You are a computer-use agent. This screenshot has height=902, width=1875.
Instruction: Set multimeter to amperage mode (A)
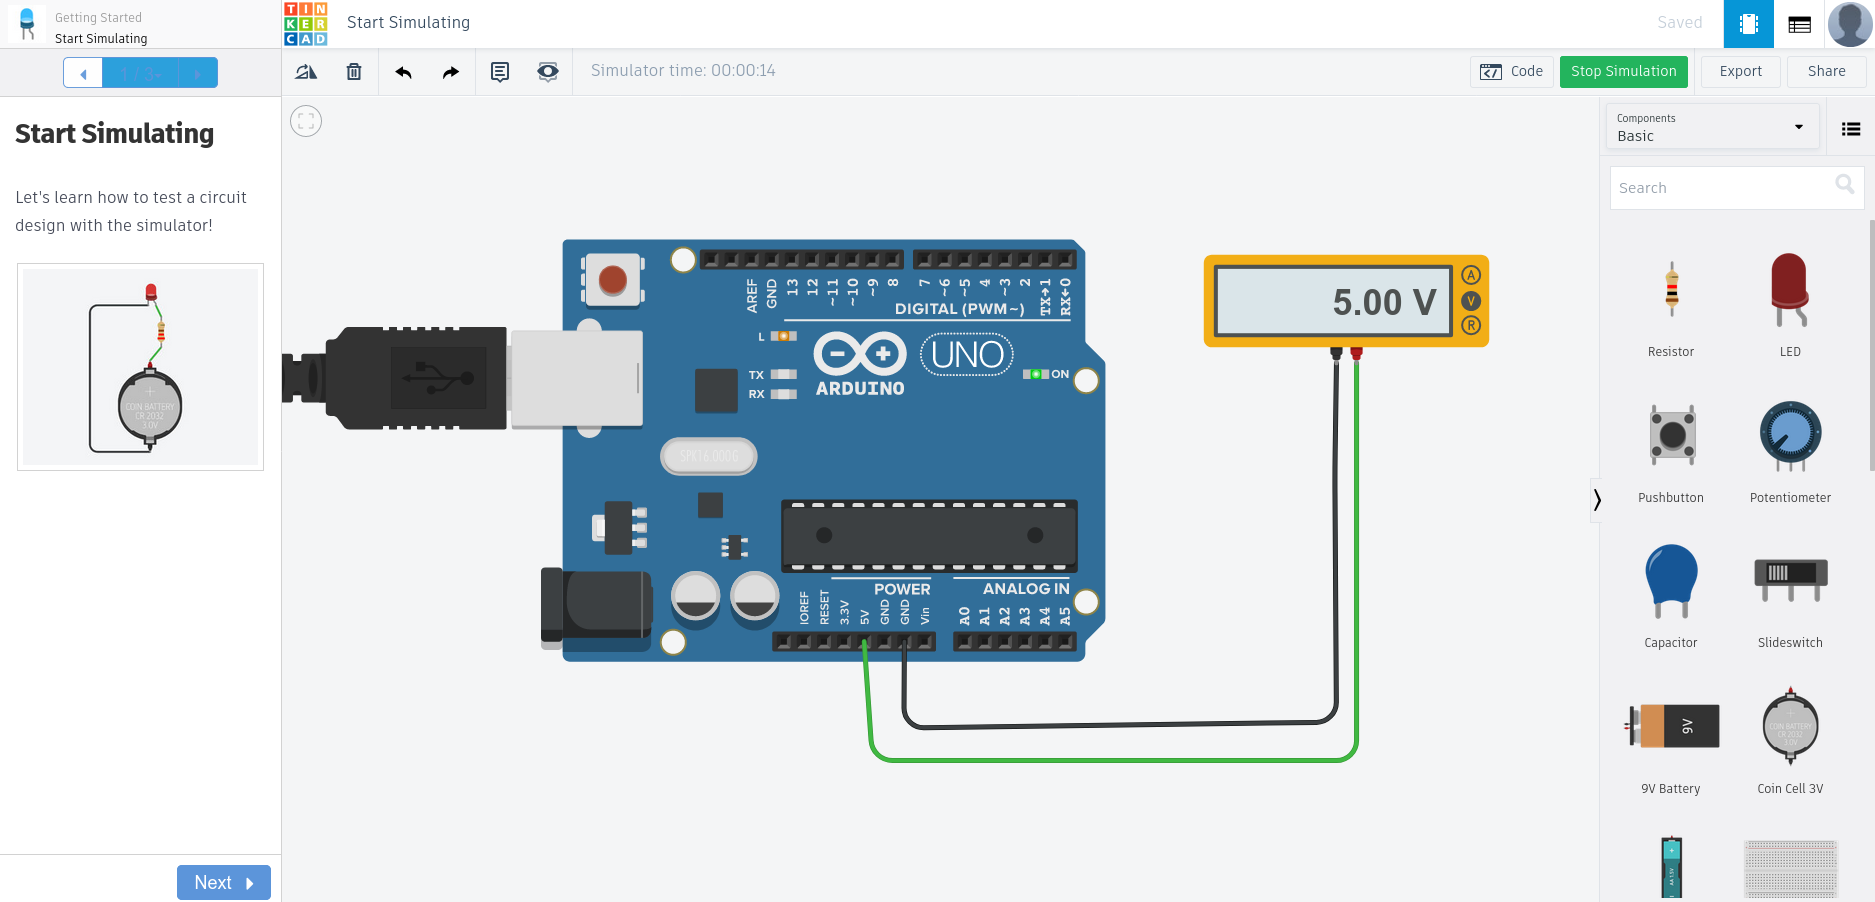click(1471, 275)
